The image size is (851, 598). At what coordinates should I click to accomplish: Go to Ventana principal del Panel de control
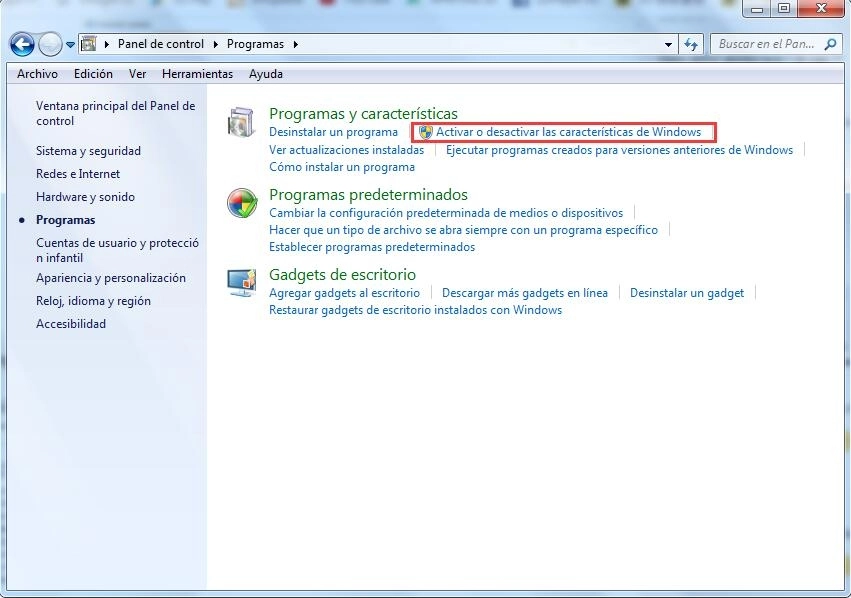(116, 113)
